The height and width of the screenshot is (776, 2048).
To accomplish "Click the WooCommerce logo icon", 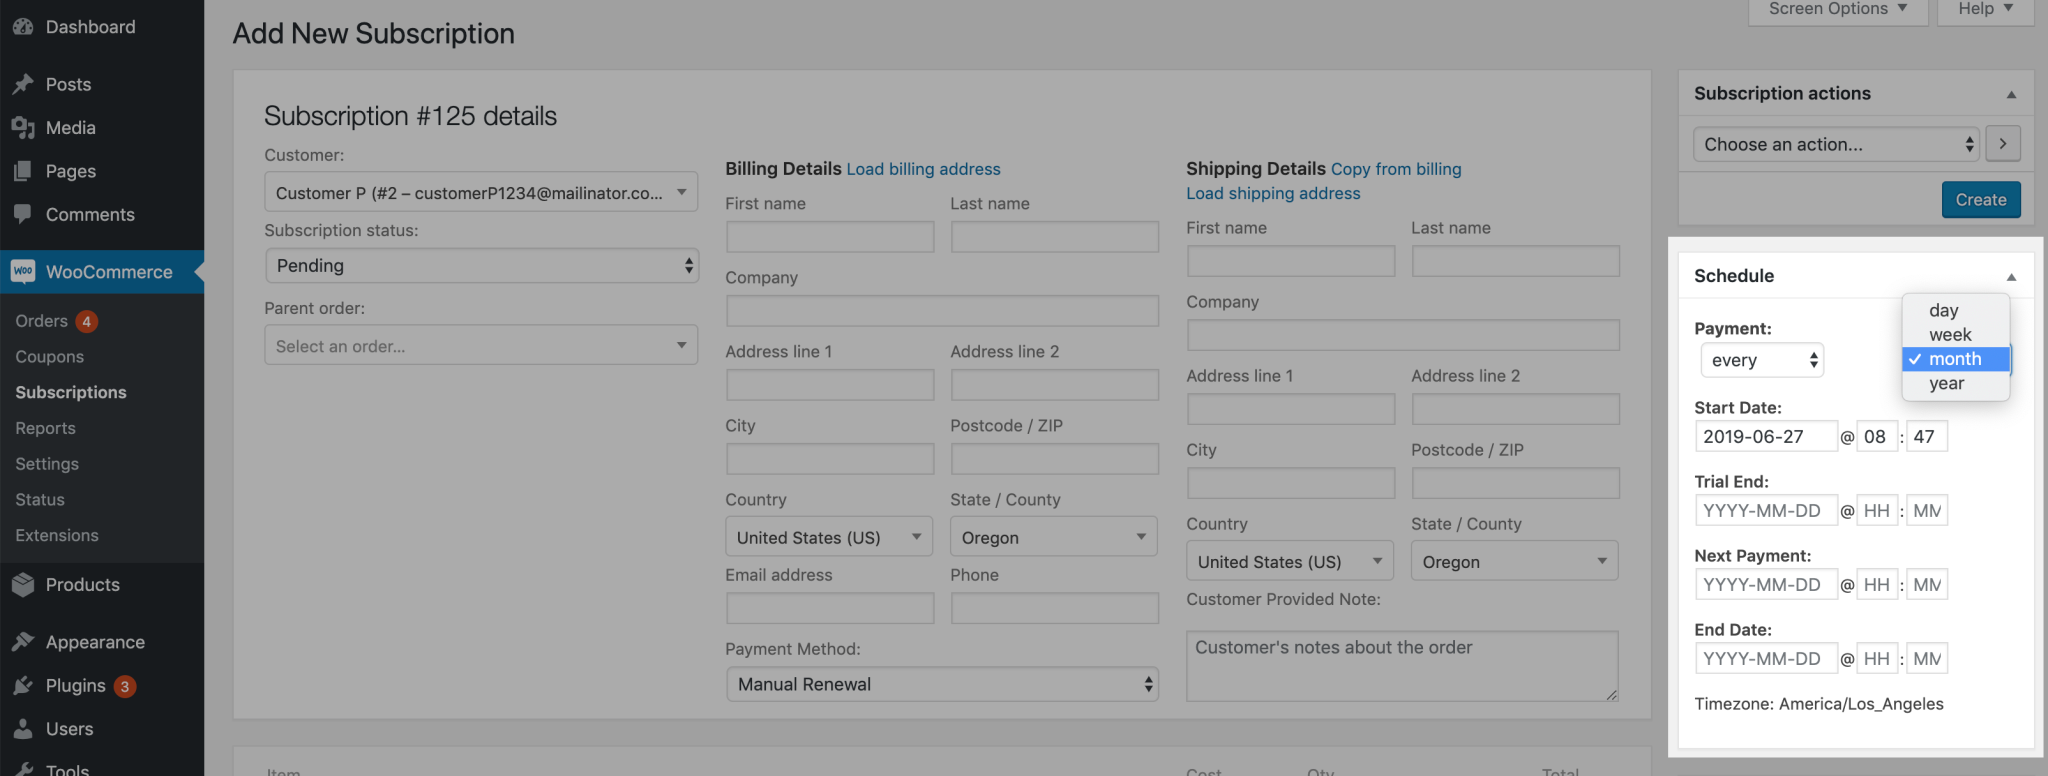I will (x=23, y=272).
